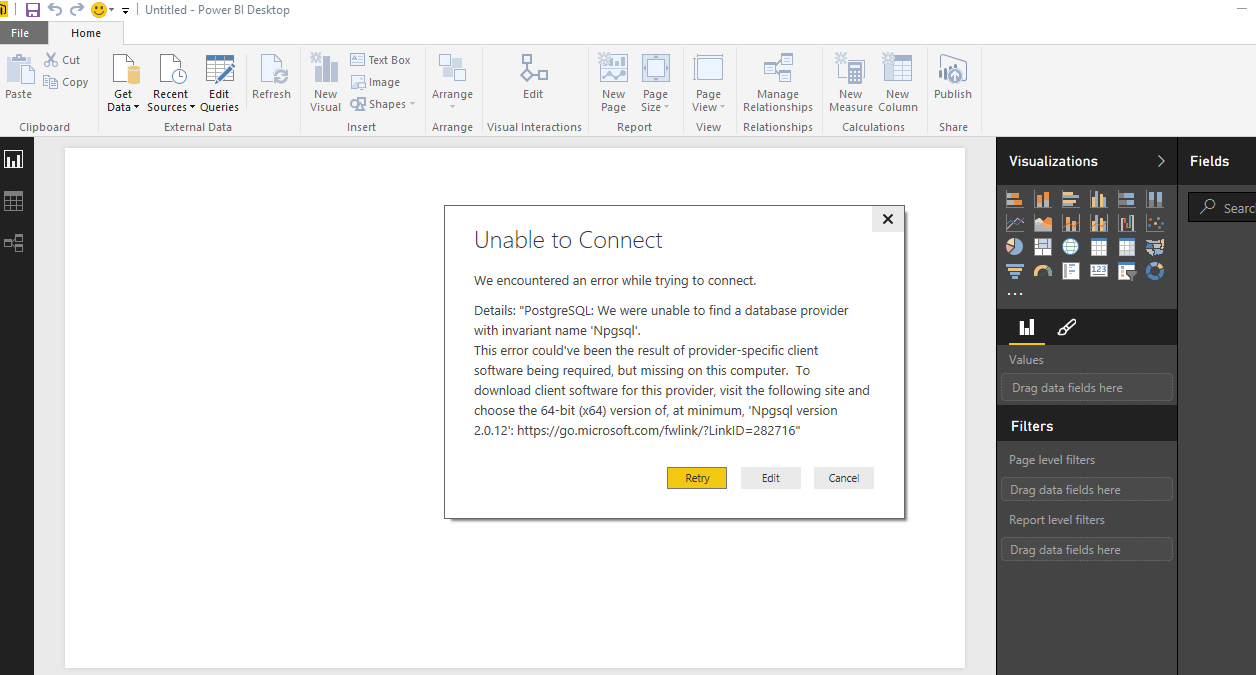
Task: Choose the Scatter chart visual
Action: (1155, 222)
